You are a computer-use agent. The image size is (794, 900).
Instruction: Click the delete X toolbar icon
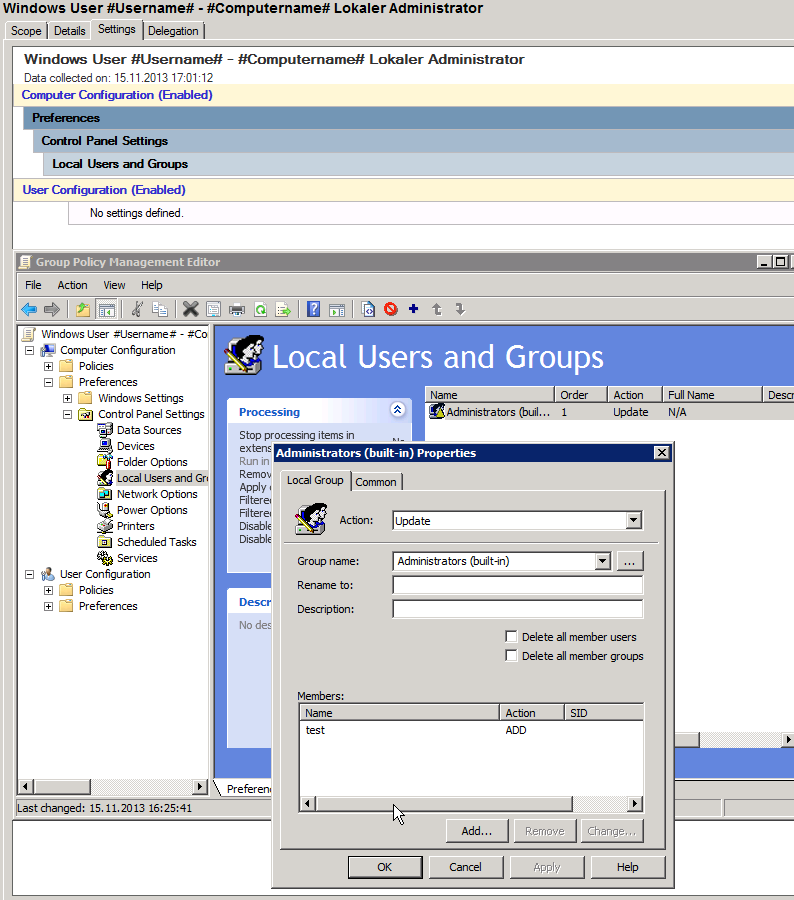[190, 310]
